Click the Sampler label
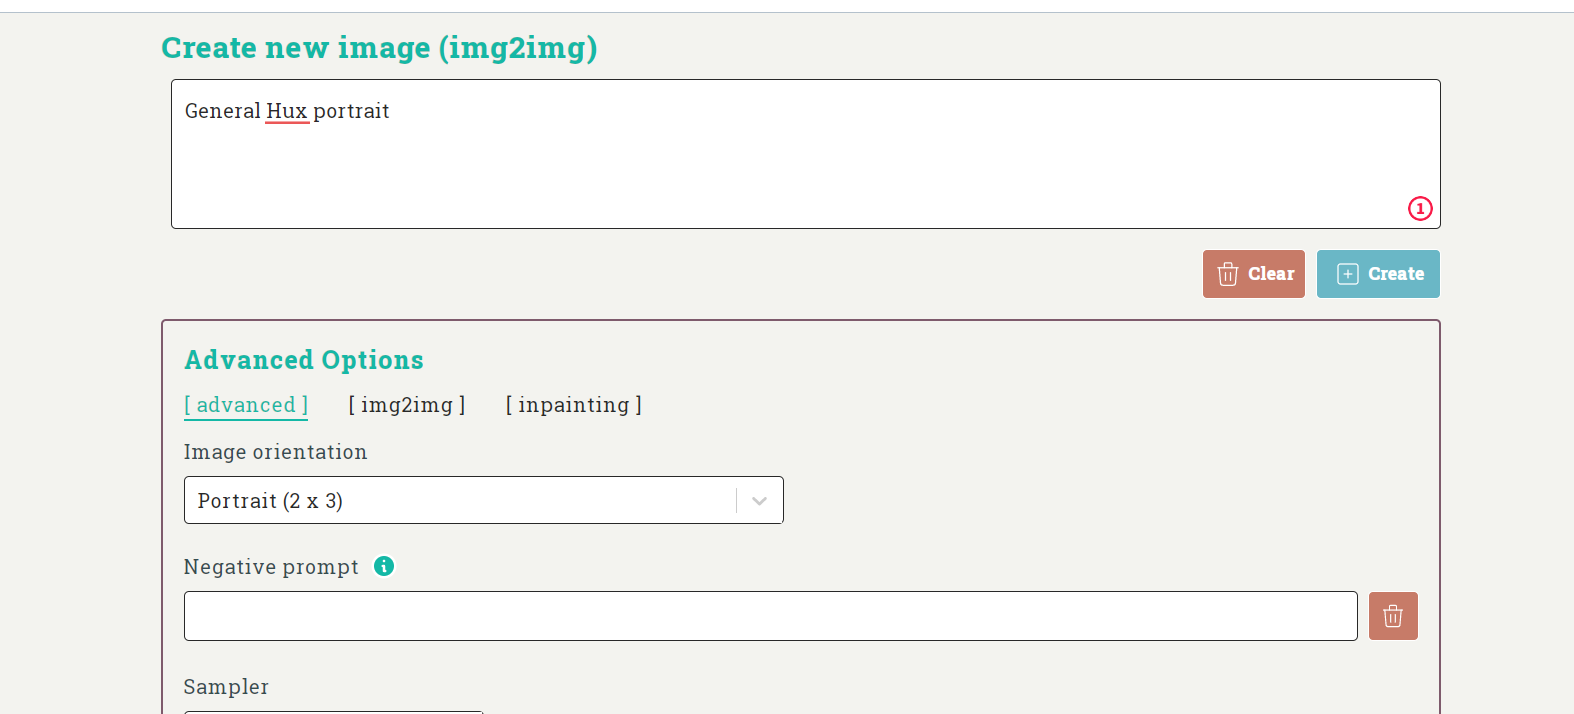This screenshot has width=1574, height=714. 226,687
